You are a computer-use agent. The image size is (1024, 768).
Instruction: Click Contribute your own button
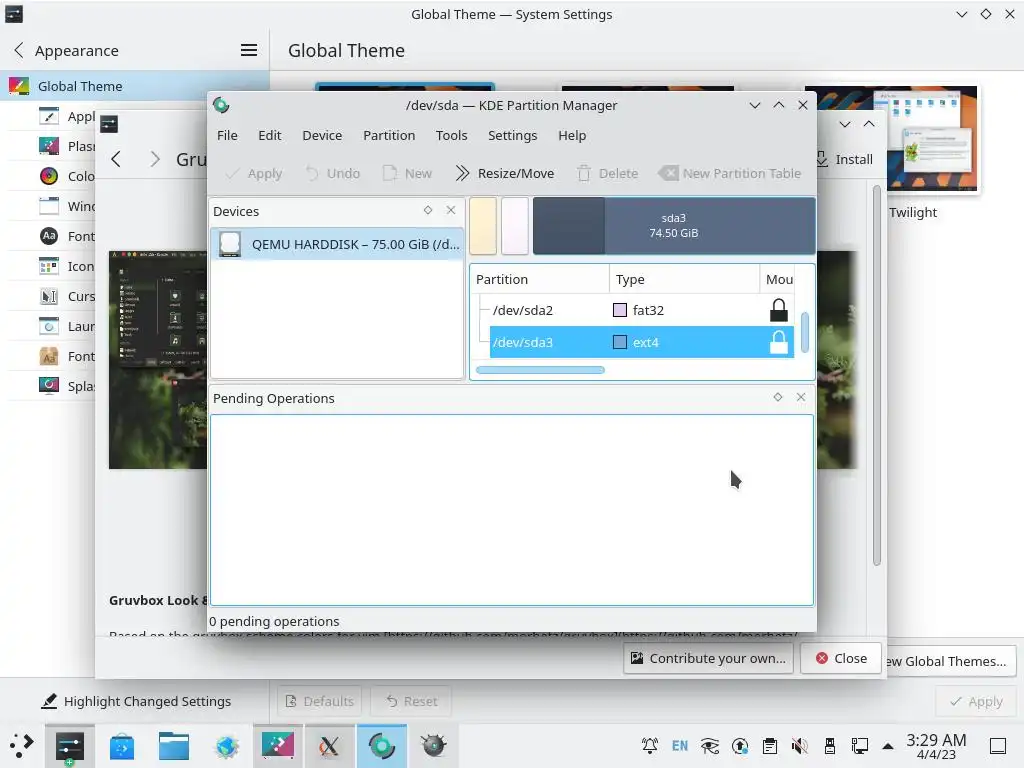point(709,658)
